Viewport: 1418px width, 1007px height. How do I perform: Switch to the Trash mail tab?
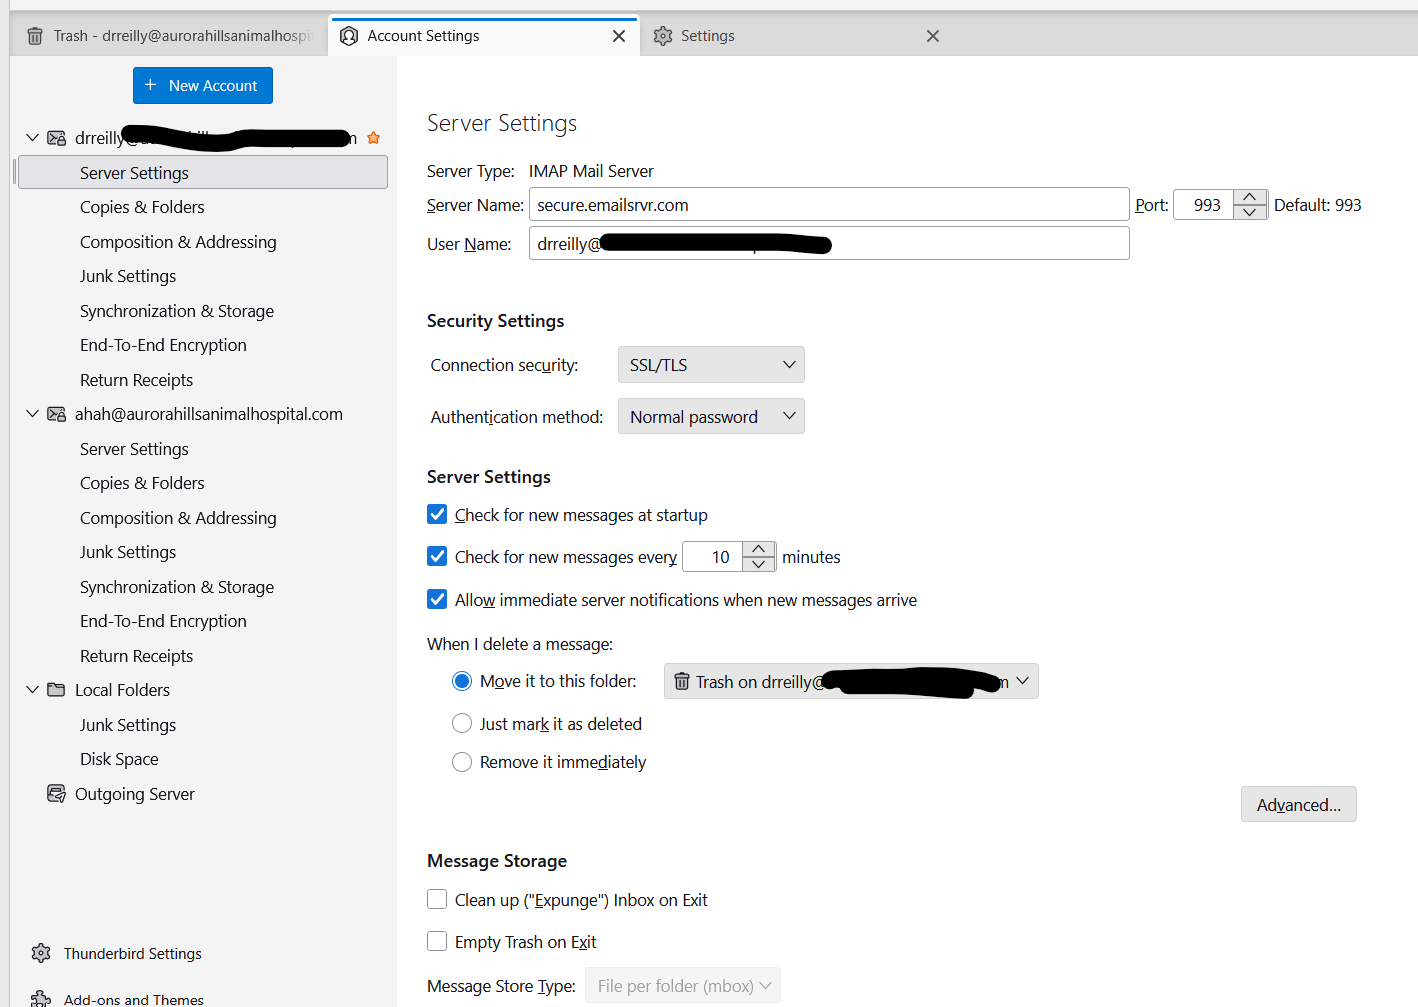point(170,36)
